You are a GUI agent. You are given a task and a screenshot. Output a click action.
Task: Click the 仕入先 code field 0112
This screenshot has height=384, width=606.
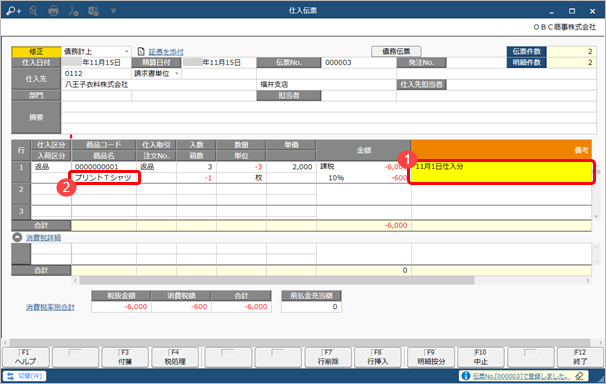tap(96, 73)
